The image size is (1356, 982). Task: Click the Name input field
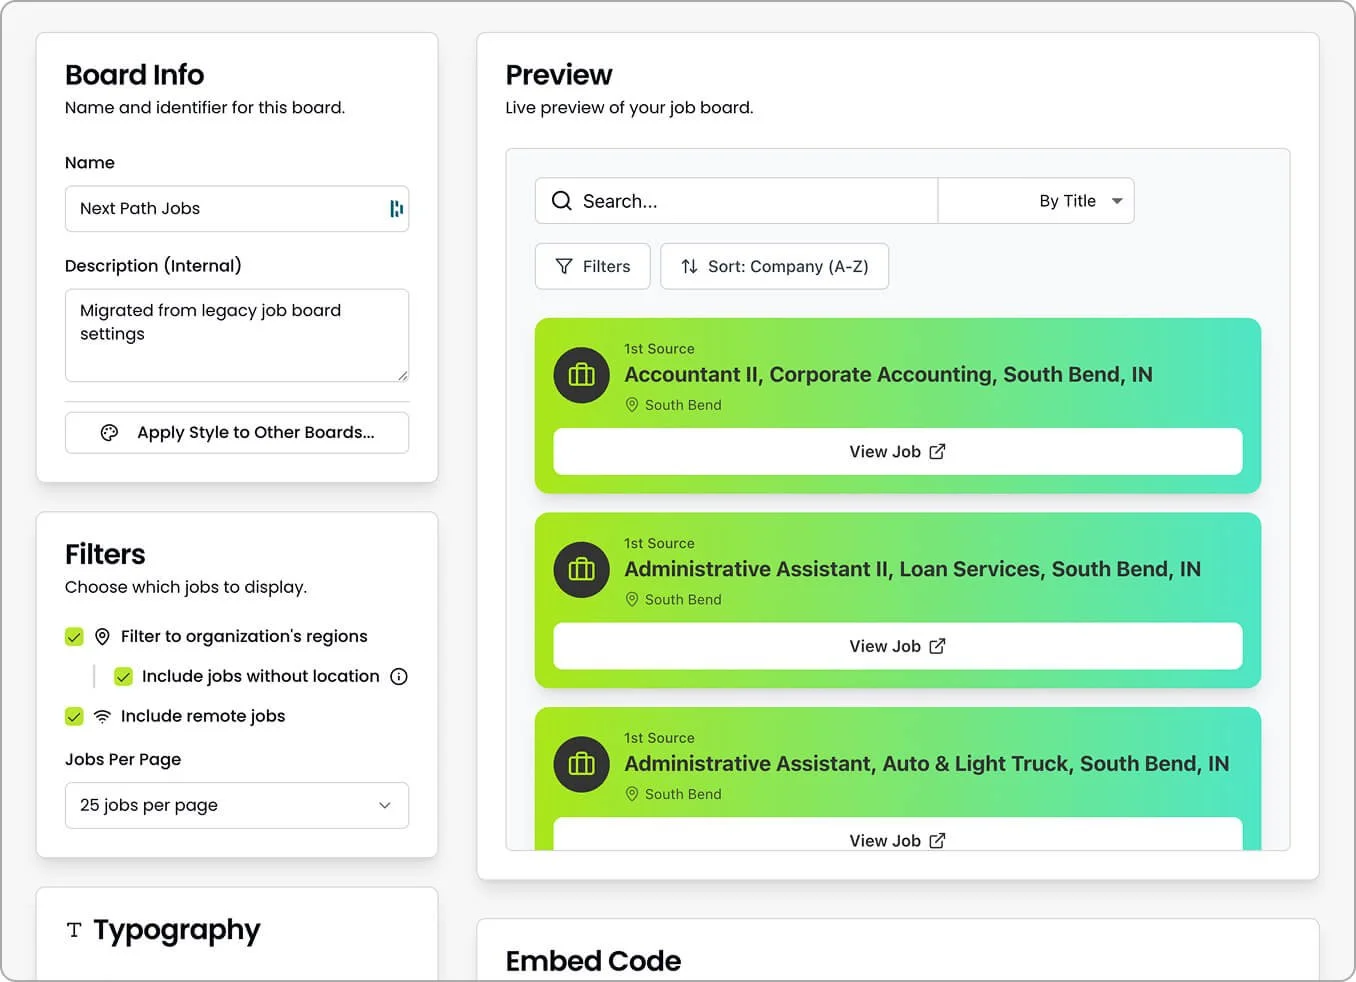(x=225, y=209)
